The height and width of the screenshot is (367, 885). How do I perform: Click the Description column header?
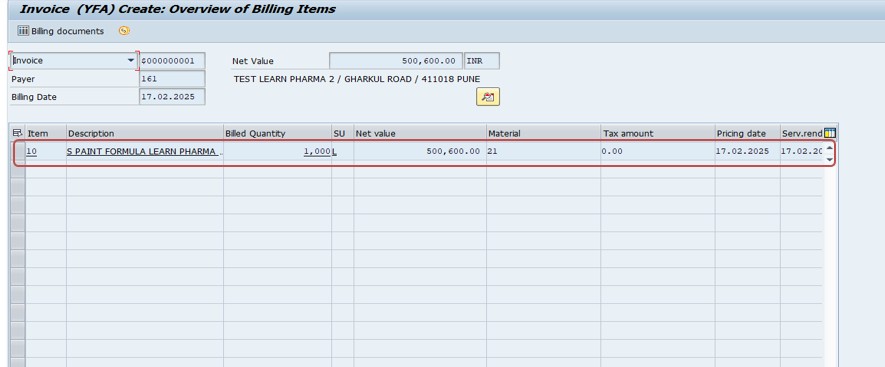tap(144, 133)
